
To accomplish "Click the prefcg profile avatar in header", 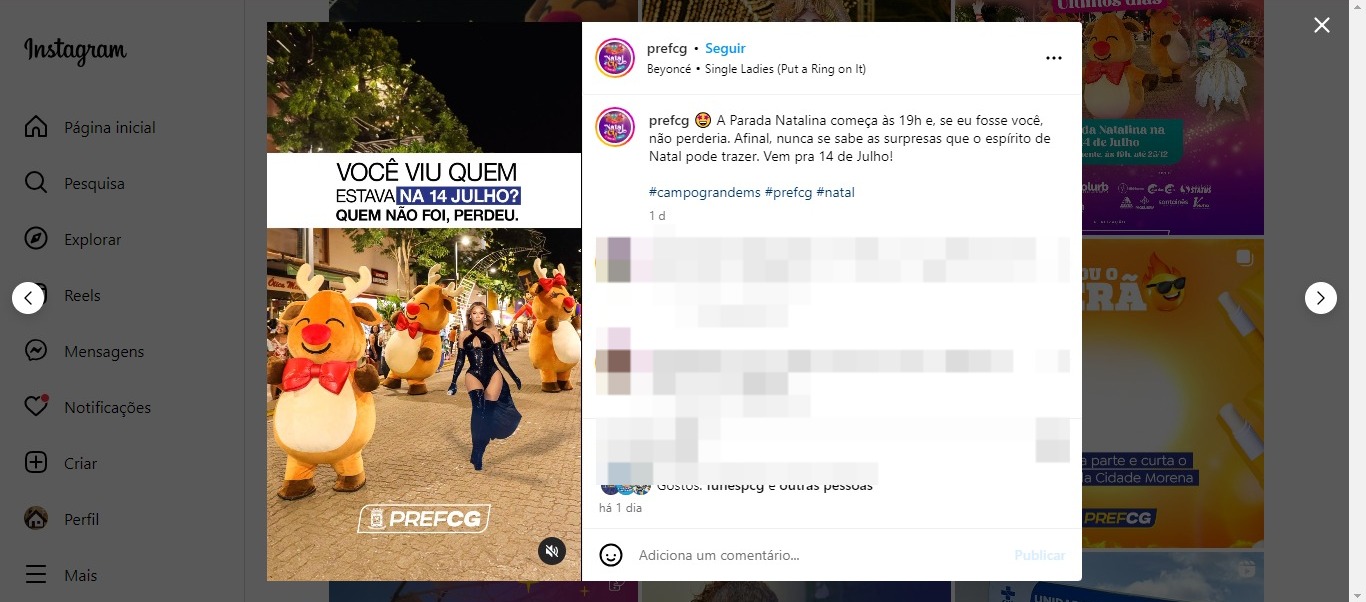I will click(x=615, y=58).
